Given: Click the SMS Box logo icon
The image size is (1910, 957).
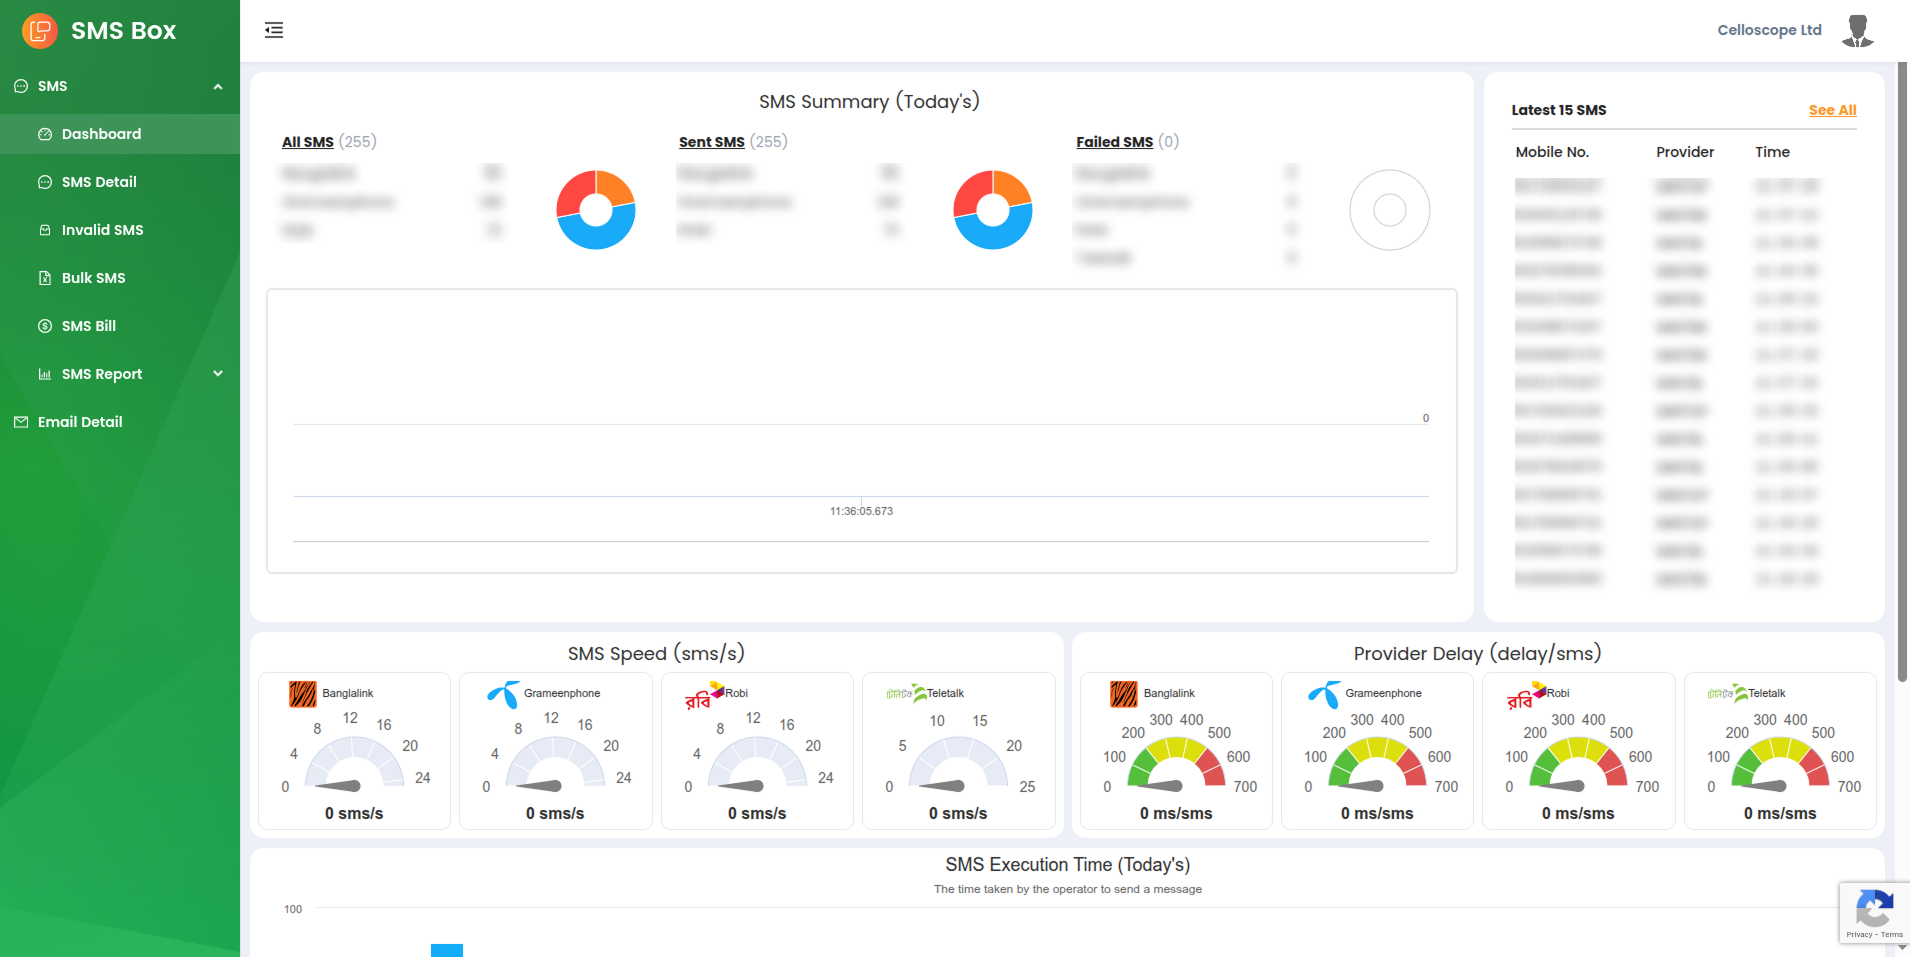Looking at the screenshot, I should click(x=40, y=31).
